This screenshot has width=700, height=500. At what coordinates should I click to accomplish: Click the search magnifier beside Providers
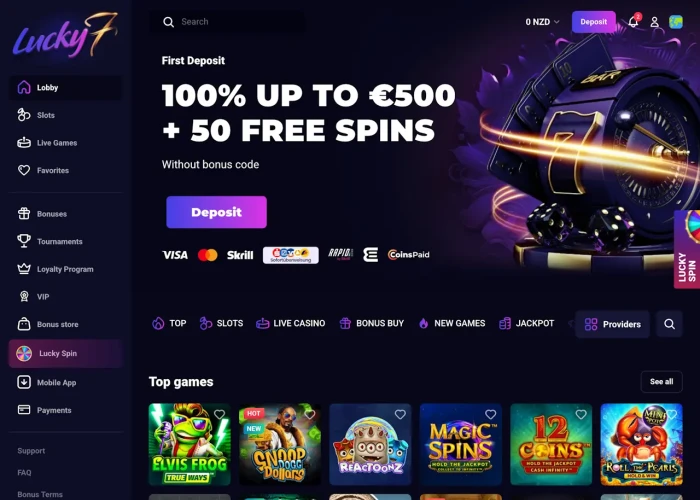click(x=669, y=324)
